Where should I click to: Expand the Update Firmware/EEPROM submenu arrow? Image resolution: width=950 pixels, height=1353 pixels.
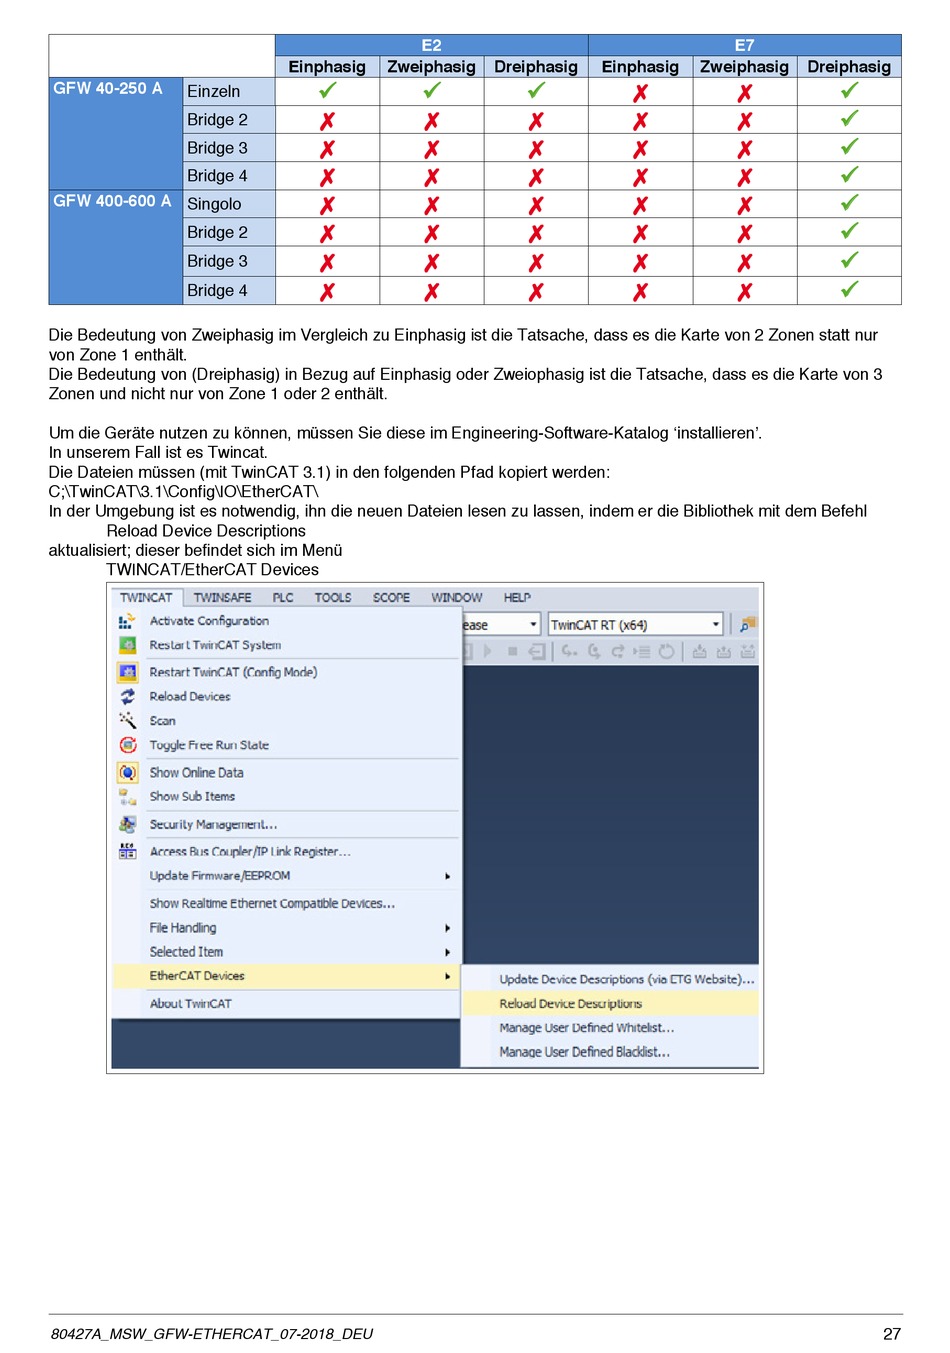tap(447, 876)
